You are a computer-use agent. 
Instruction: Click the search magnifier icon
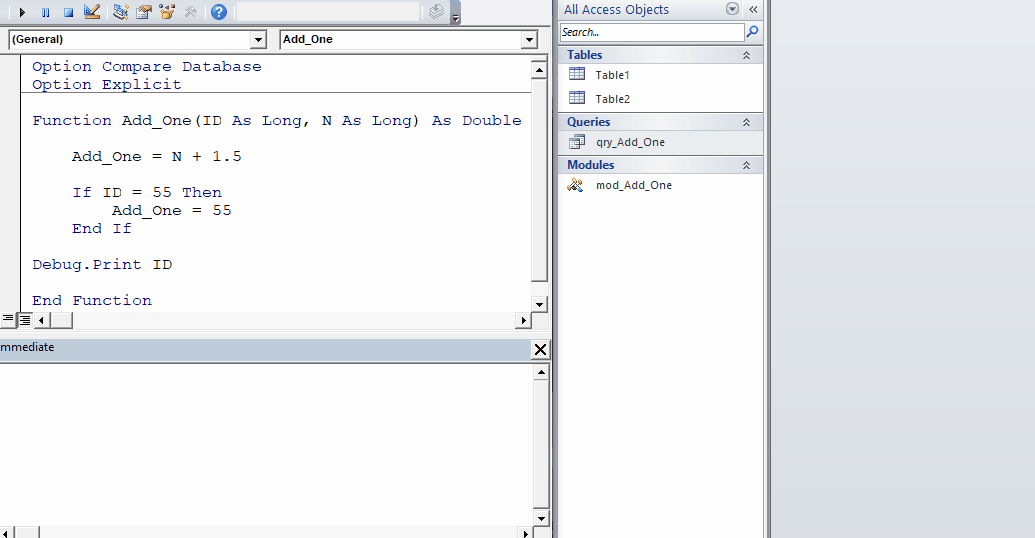pos(752,31)
